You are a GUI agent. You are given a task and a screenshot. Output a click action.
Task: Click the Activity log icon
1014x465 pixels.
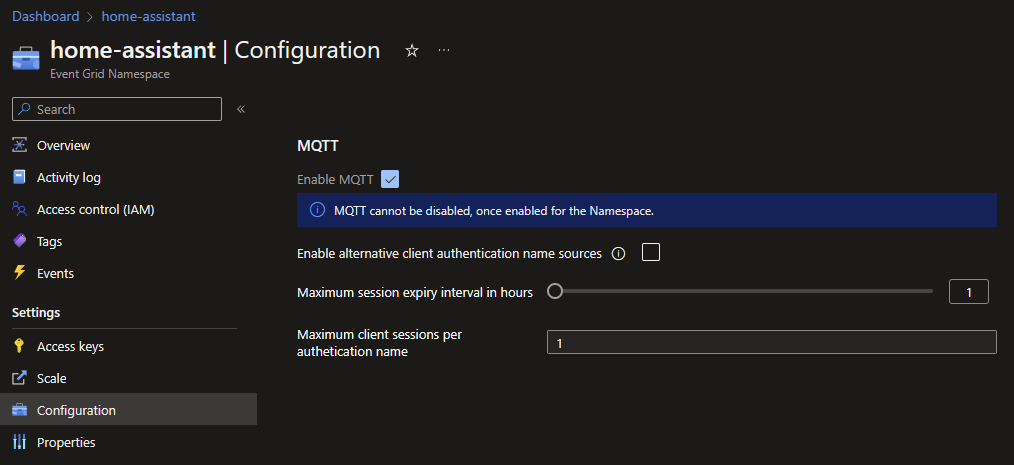pyautogui.click(x=19, y=177)
